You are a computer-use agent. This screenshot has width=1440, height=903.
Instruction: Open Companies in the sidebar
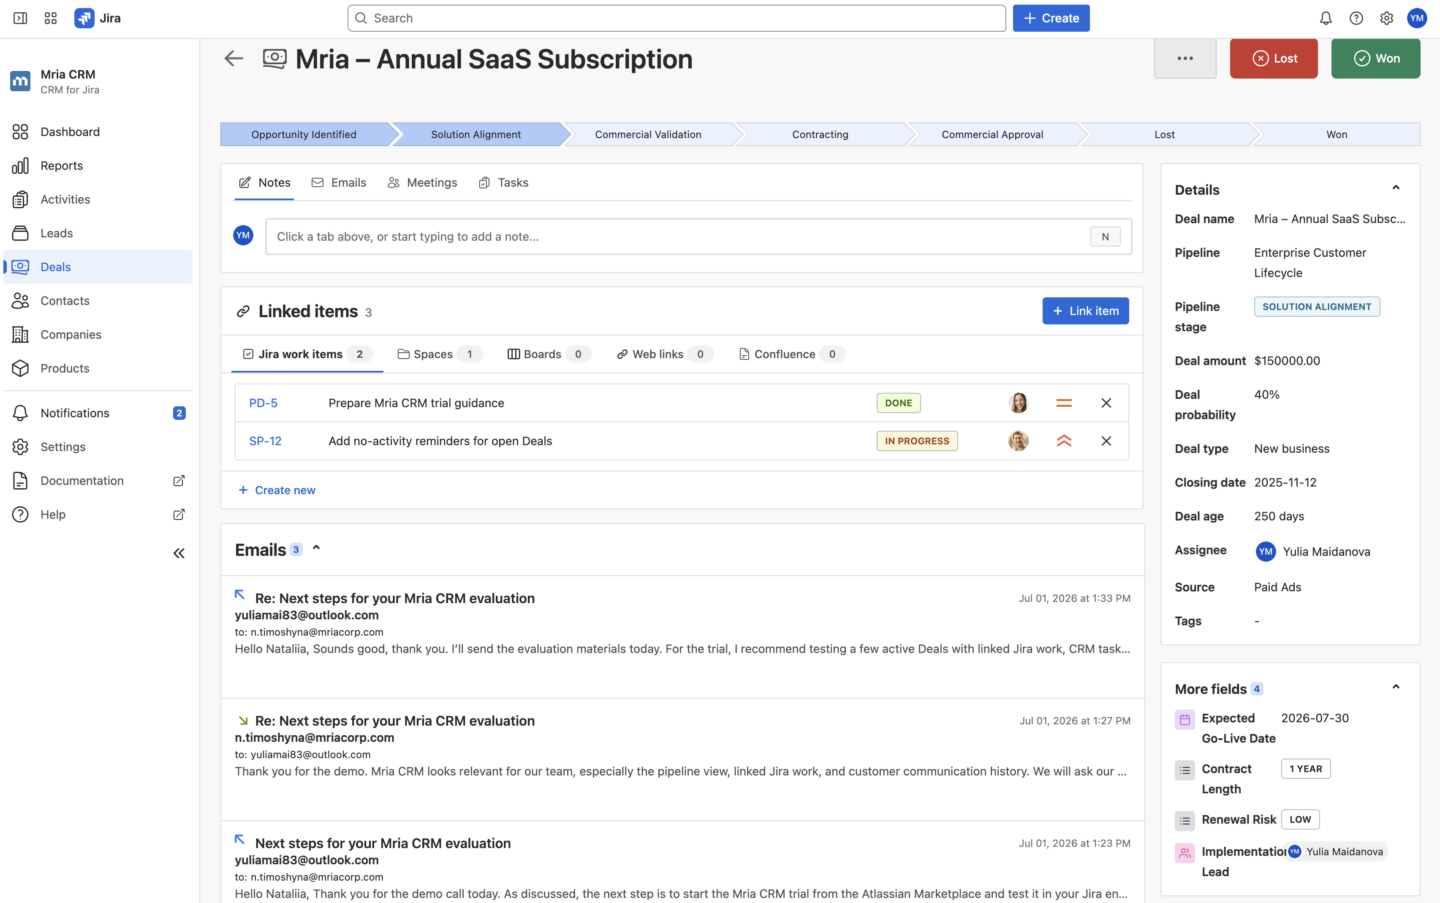(96, 335)
